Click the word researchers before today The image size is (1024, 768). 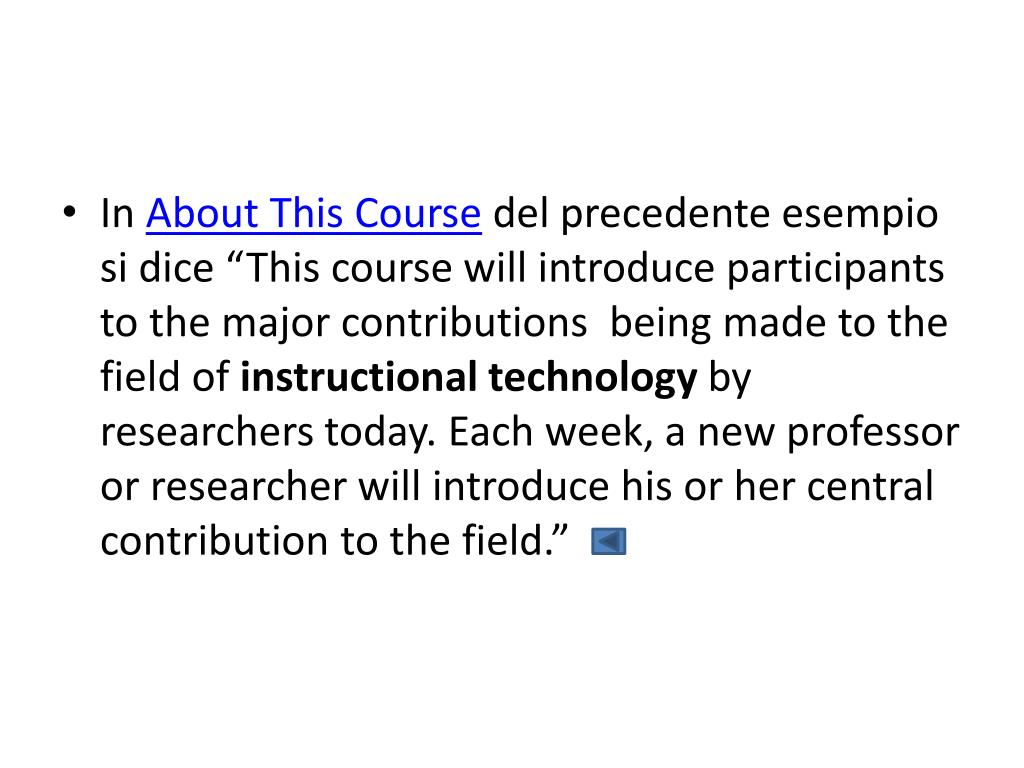click(x=207, y=432)
